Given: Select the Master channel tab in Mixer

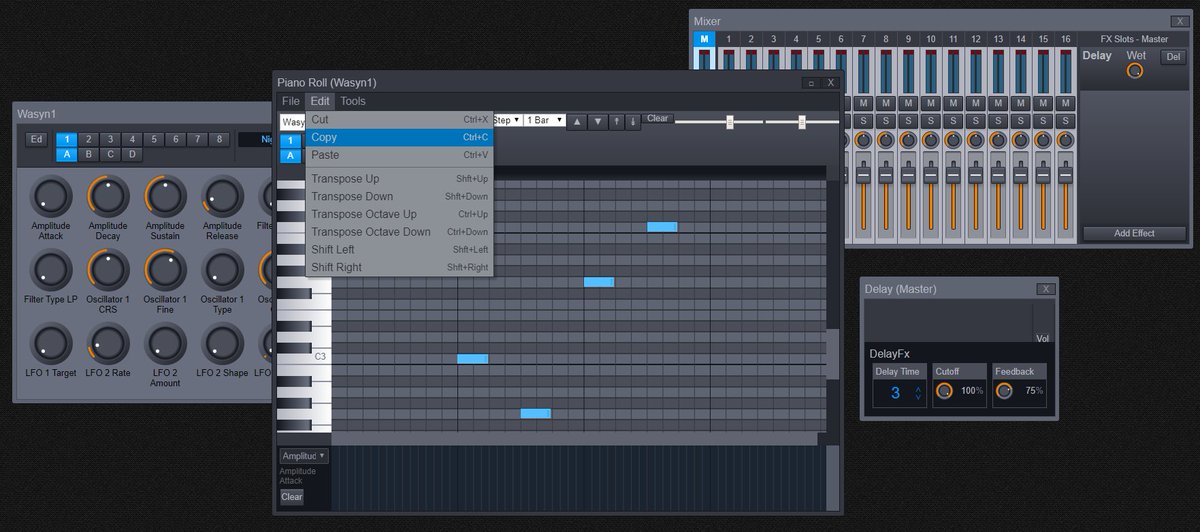Looking at the screenshot, I should pos(704,38).
